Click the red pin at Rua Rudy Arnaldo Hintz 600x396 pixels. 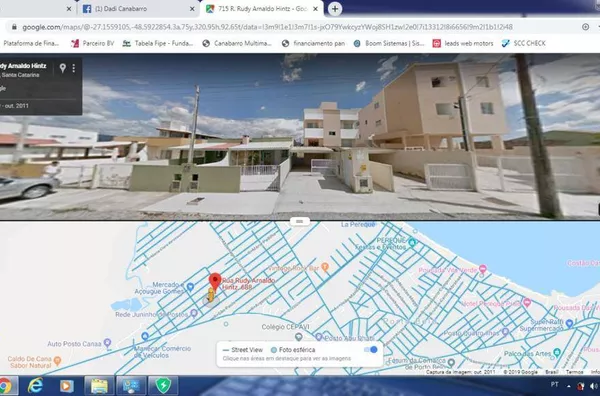[215, 282]
